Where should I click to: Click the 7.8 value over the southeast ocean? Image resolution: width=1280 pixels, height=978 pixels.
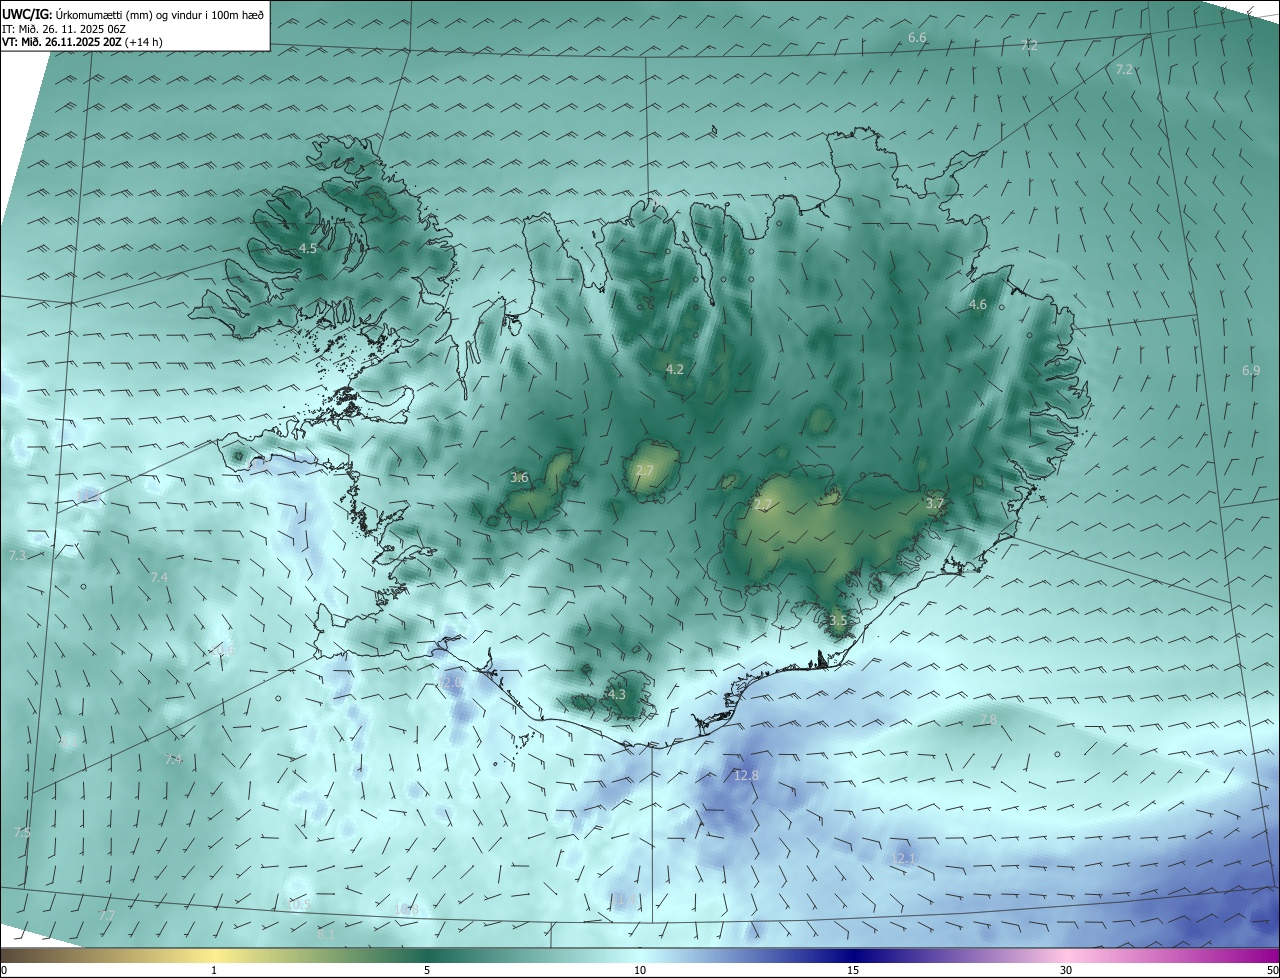pos(988,719)
